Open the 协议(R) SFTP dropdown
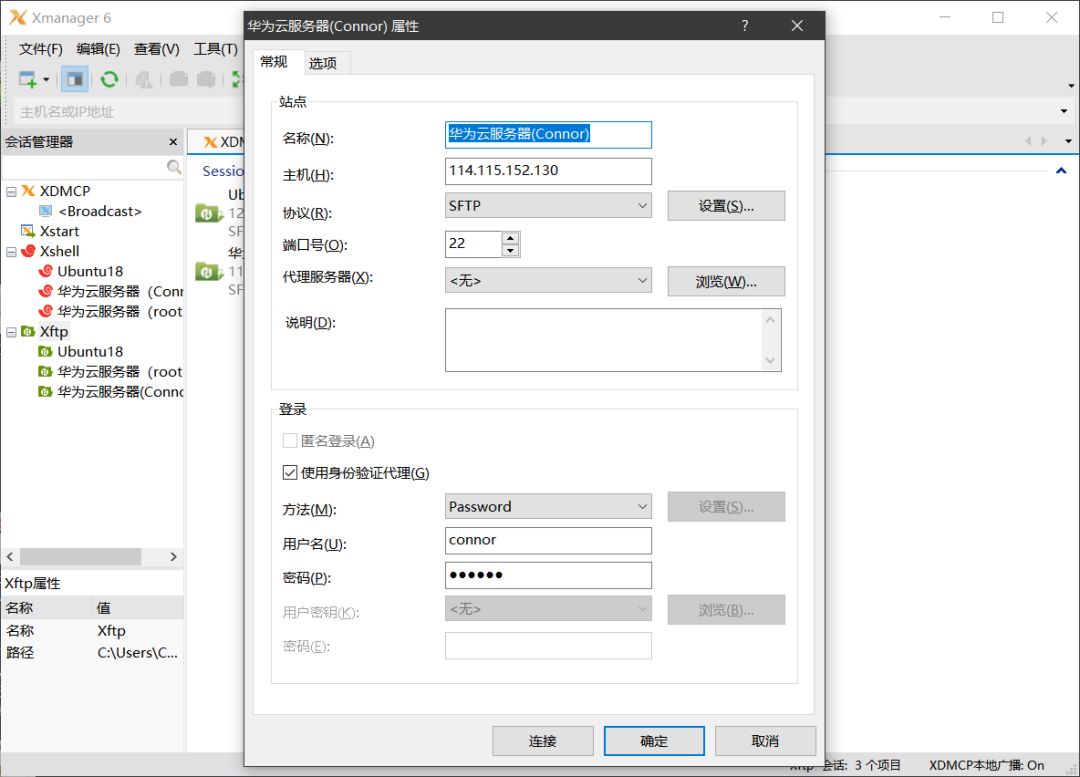The width and height of the screenshot is (1080, 777). pyautogui.click(x=548, y=205)
